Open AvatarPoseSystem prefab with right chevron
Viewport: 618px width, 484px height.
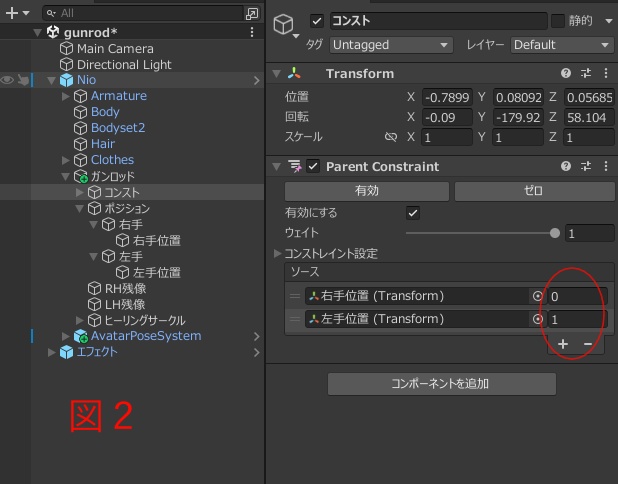coord(257,336)
